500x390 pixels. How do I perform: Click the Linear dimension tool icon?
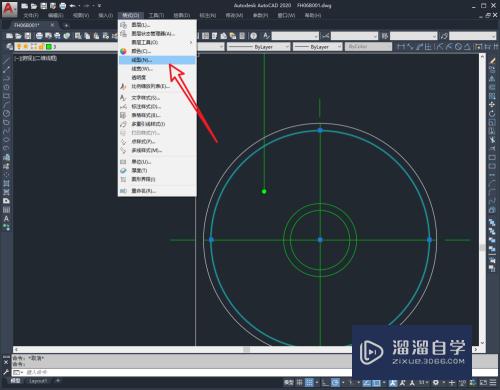[x=401, y=47]
